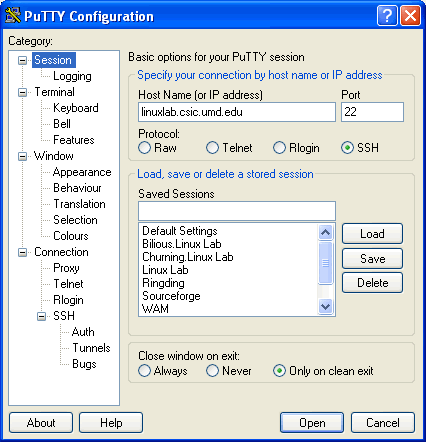
Task: Select the Telnet protocol option
Action: 212,148
